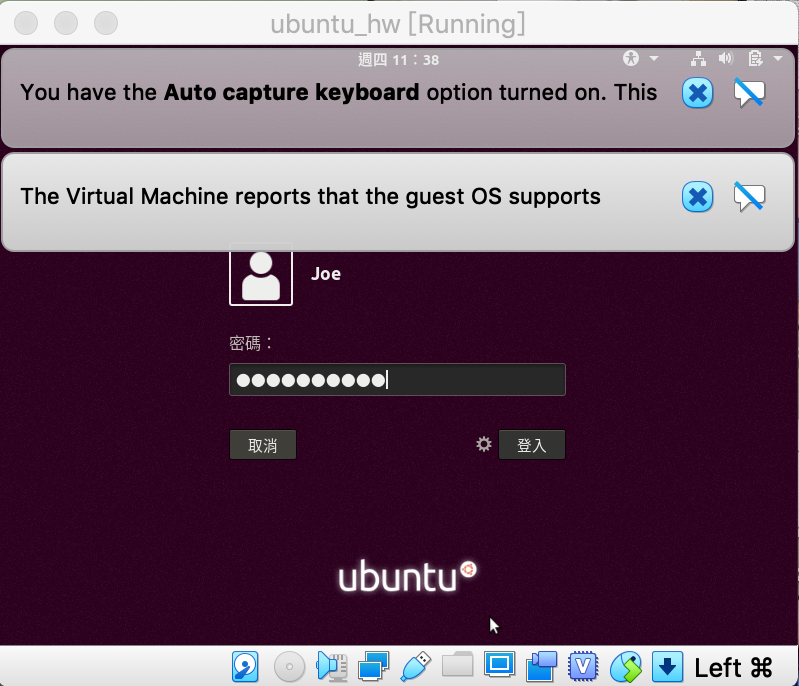Open the optical disc status icon
Image resolution: width=799 pixels, height=686 pixels.
(289, 666)
